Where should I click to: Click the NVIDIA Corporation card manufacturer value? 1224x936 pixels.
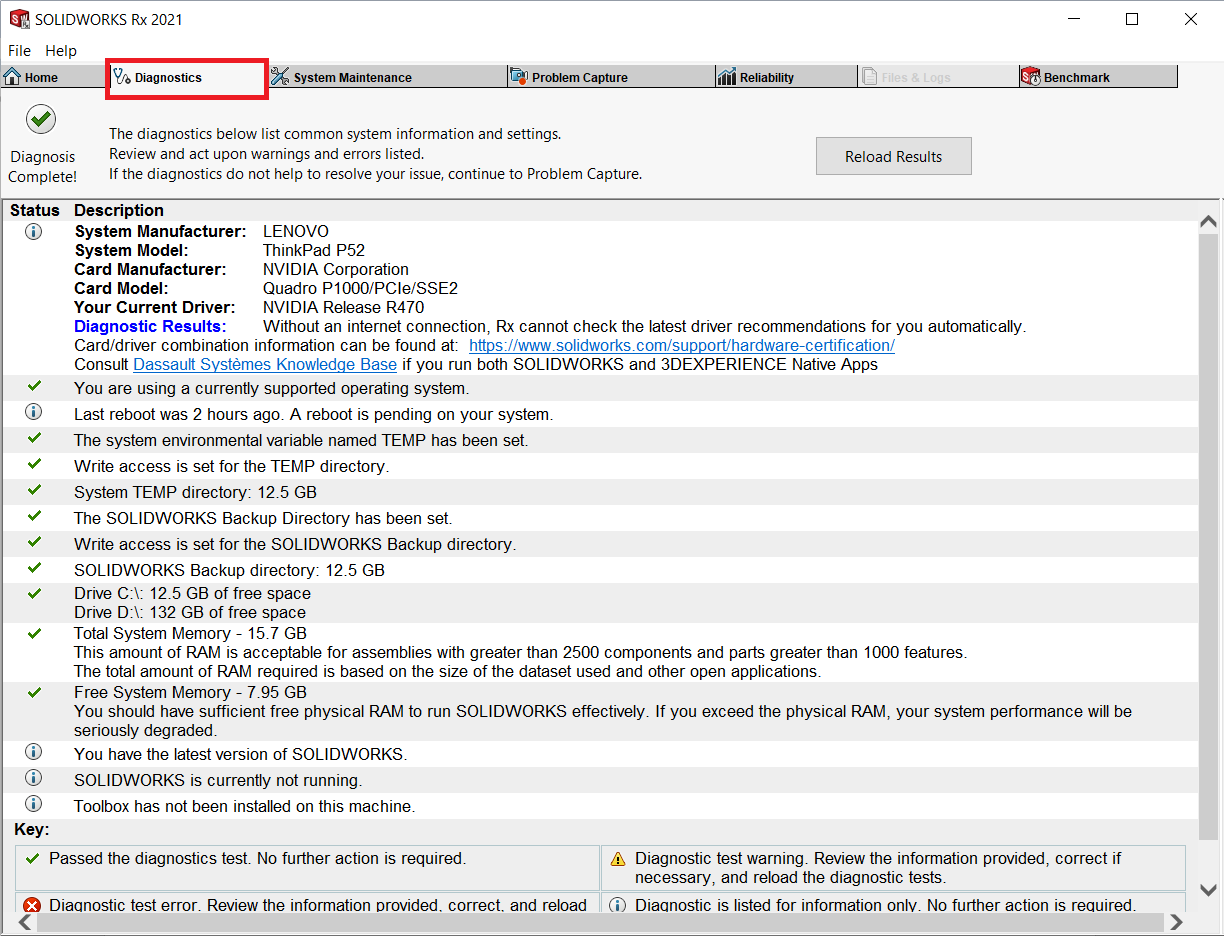click(x=336, y=269)
